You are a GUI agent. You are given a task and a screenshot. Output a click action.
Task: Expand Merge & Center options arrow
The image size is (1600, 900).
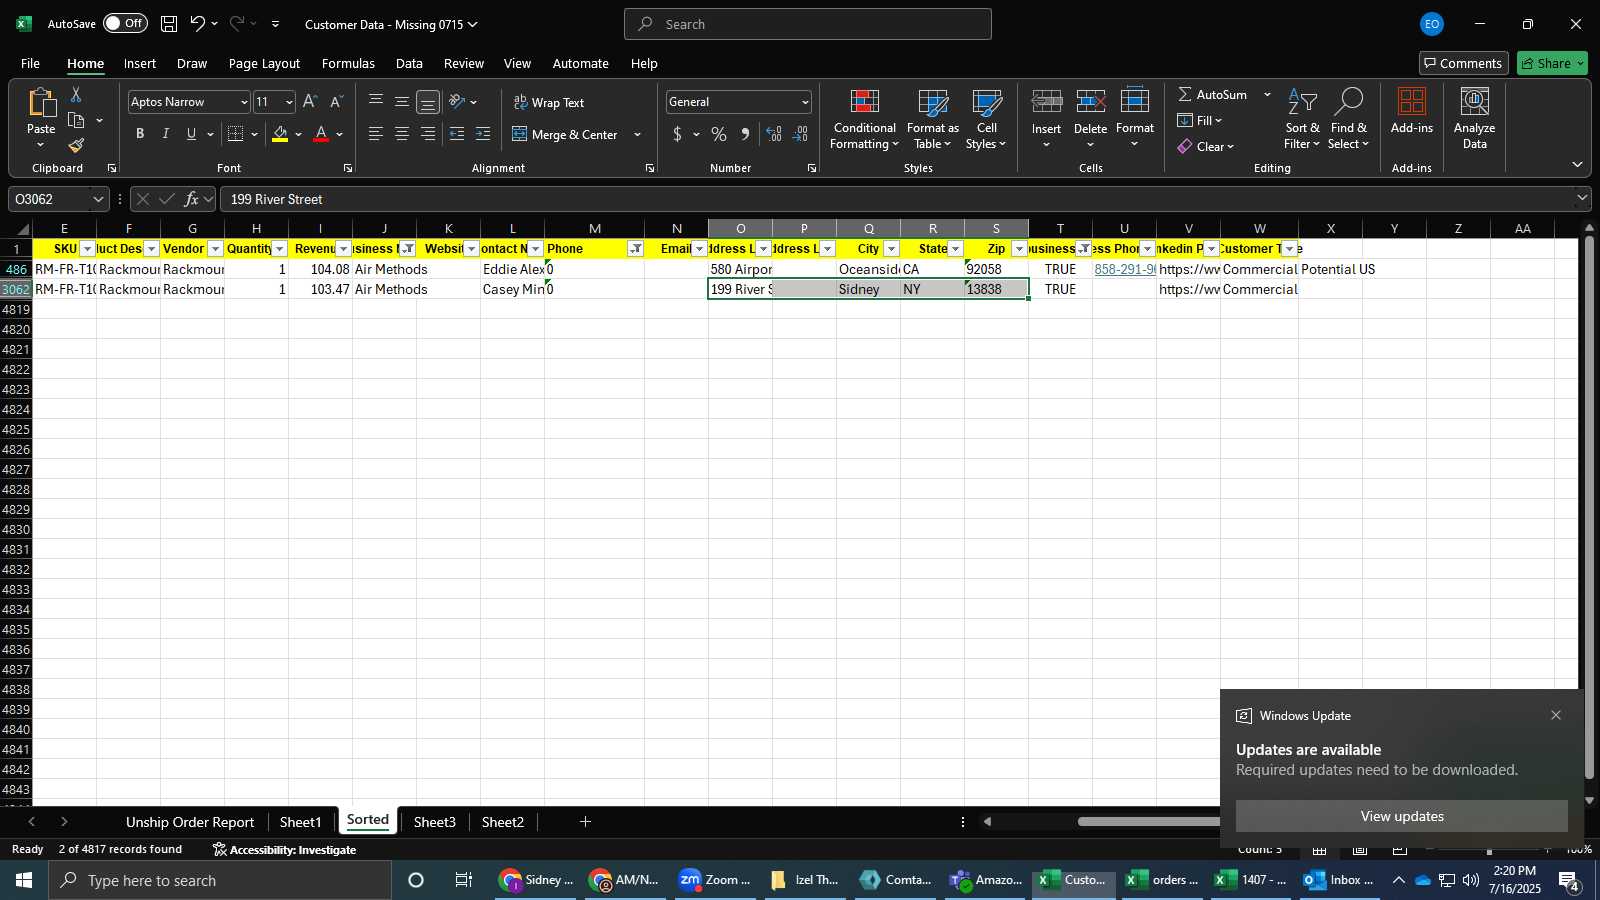coord(637,135)
